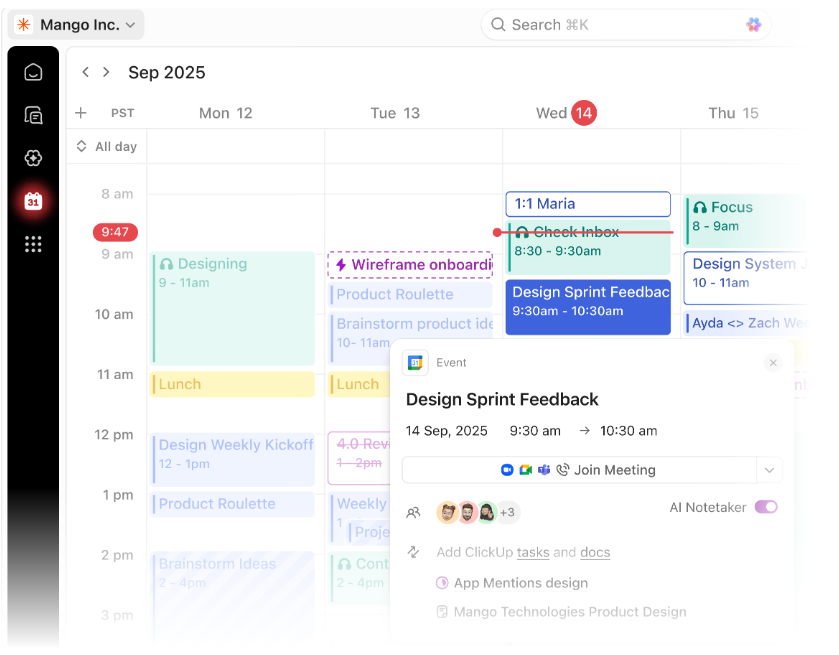Click the plus icon beside PST
The width and height of the screenshot is (839, 655).
coord(81,113)
